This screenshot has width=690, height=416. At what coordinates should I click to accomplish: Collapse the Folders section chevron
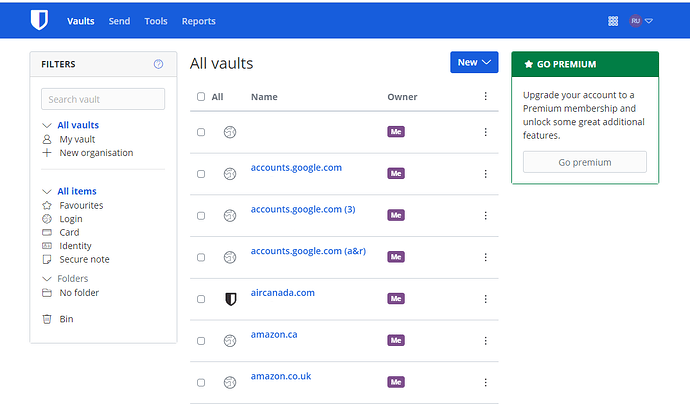47,279
